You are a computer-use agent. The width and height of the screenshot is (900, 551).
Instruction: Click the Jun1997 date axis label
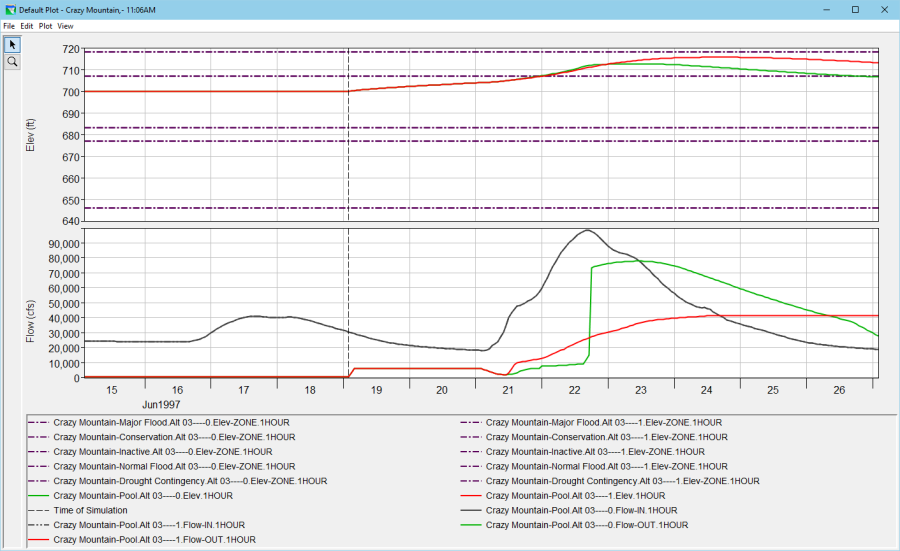pyautogui.click(x=161, y=405)
